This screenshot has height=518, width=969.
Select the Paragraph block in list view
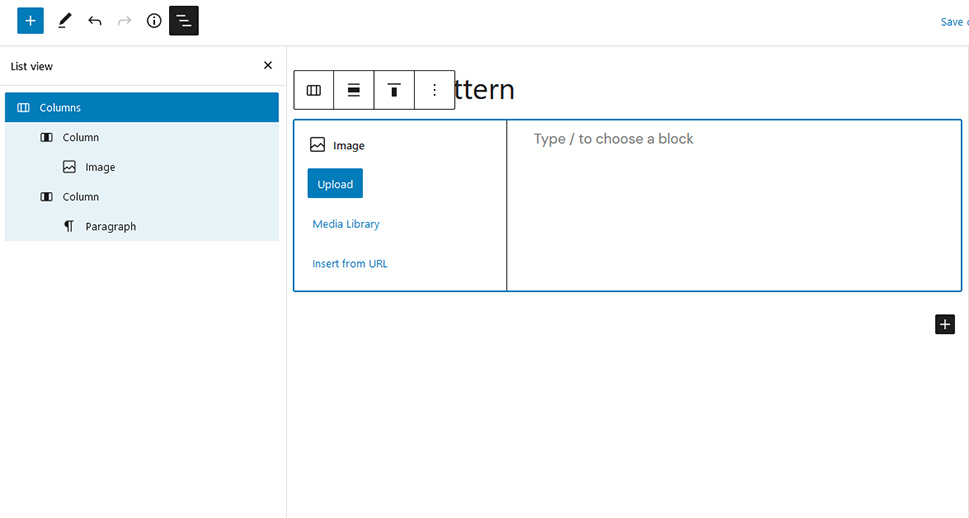click(x=142, y=226)
